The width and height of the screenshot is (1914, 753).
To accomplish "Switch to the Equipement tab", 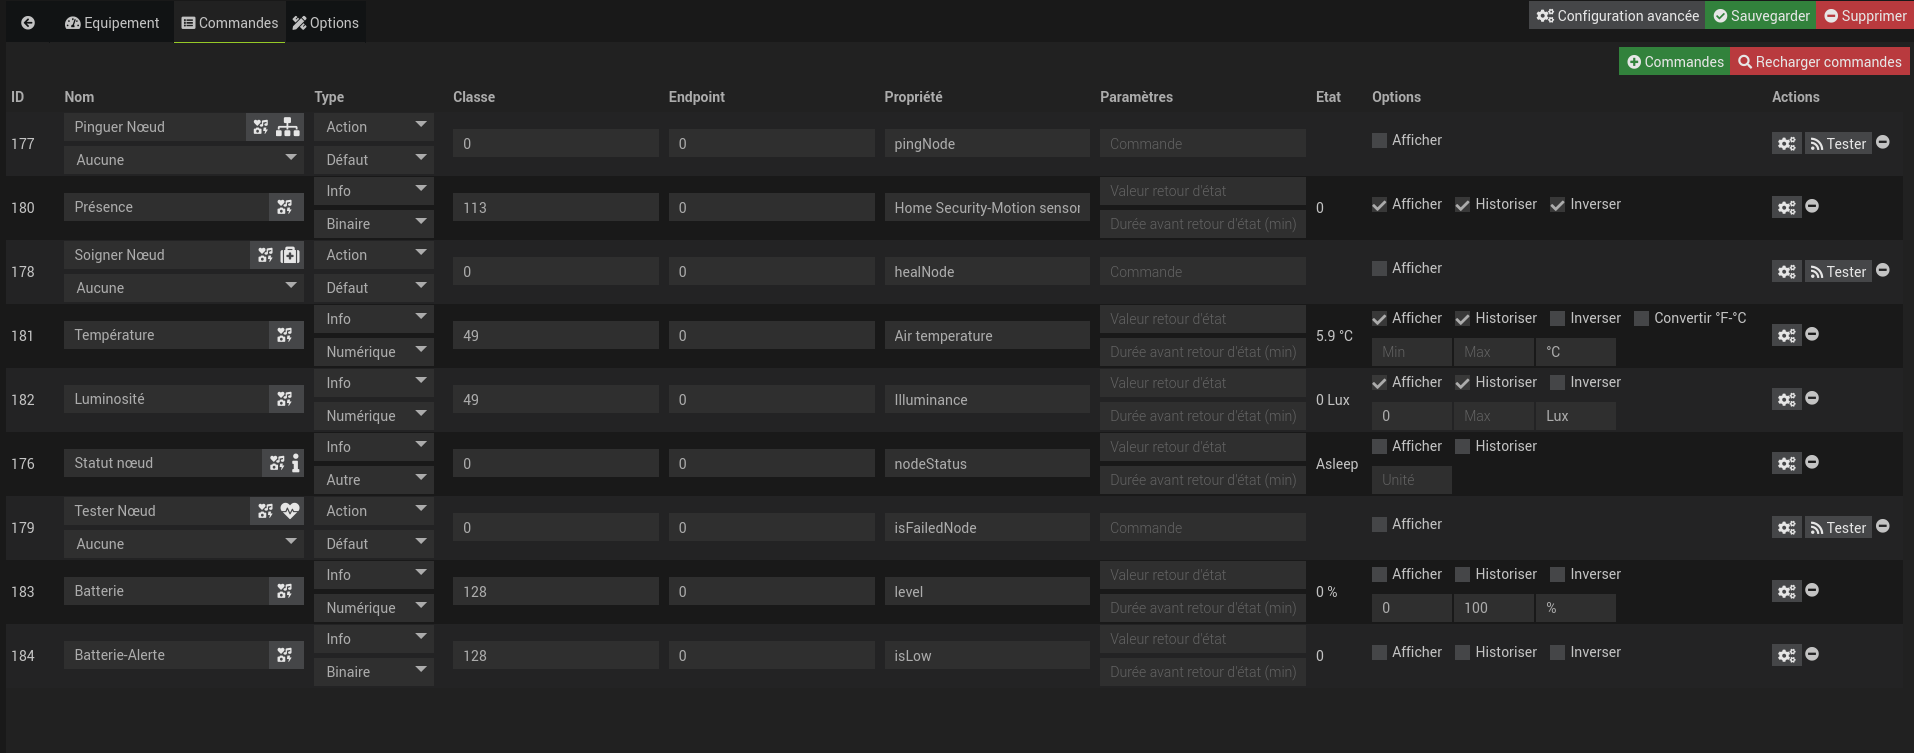I will click(112, 23).
